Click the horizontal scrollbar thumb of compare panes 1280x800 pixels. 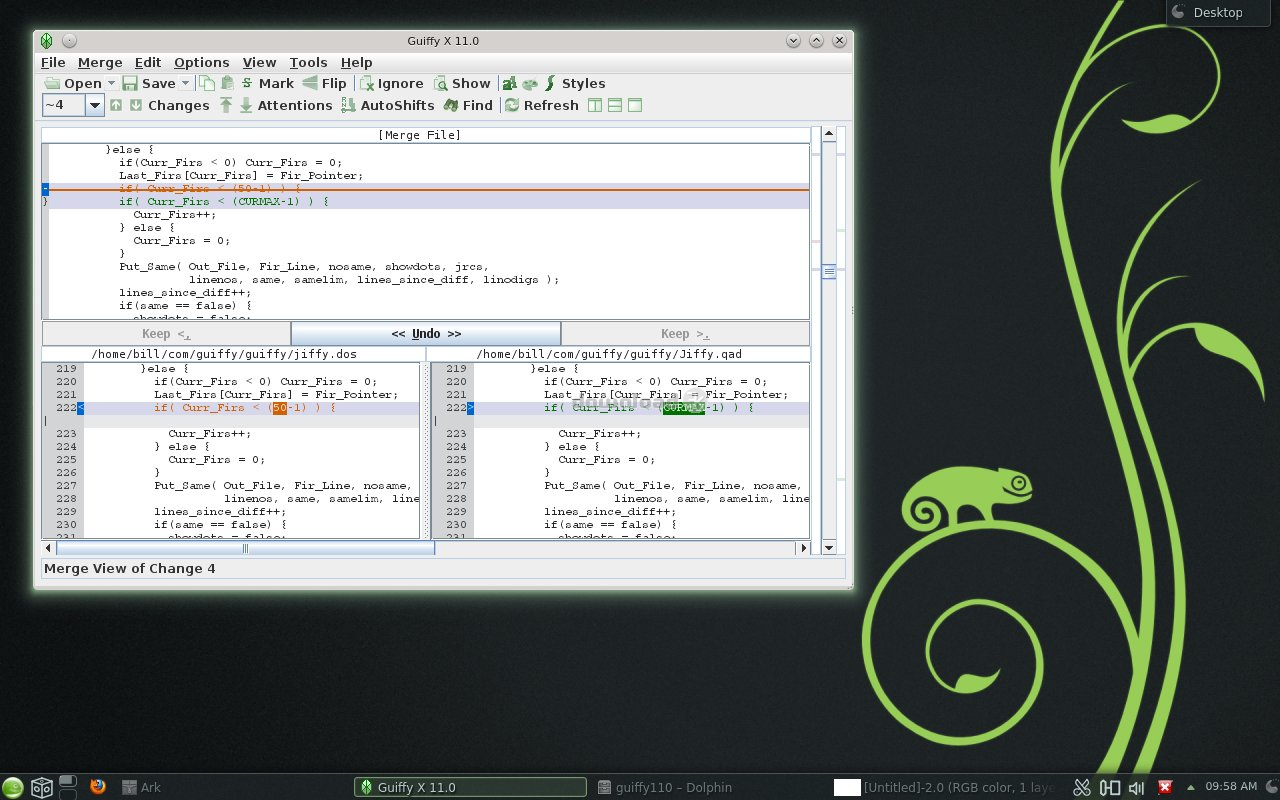tap(245, 548)
